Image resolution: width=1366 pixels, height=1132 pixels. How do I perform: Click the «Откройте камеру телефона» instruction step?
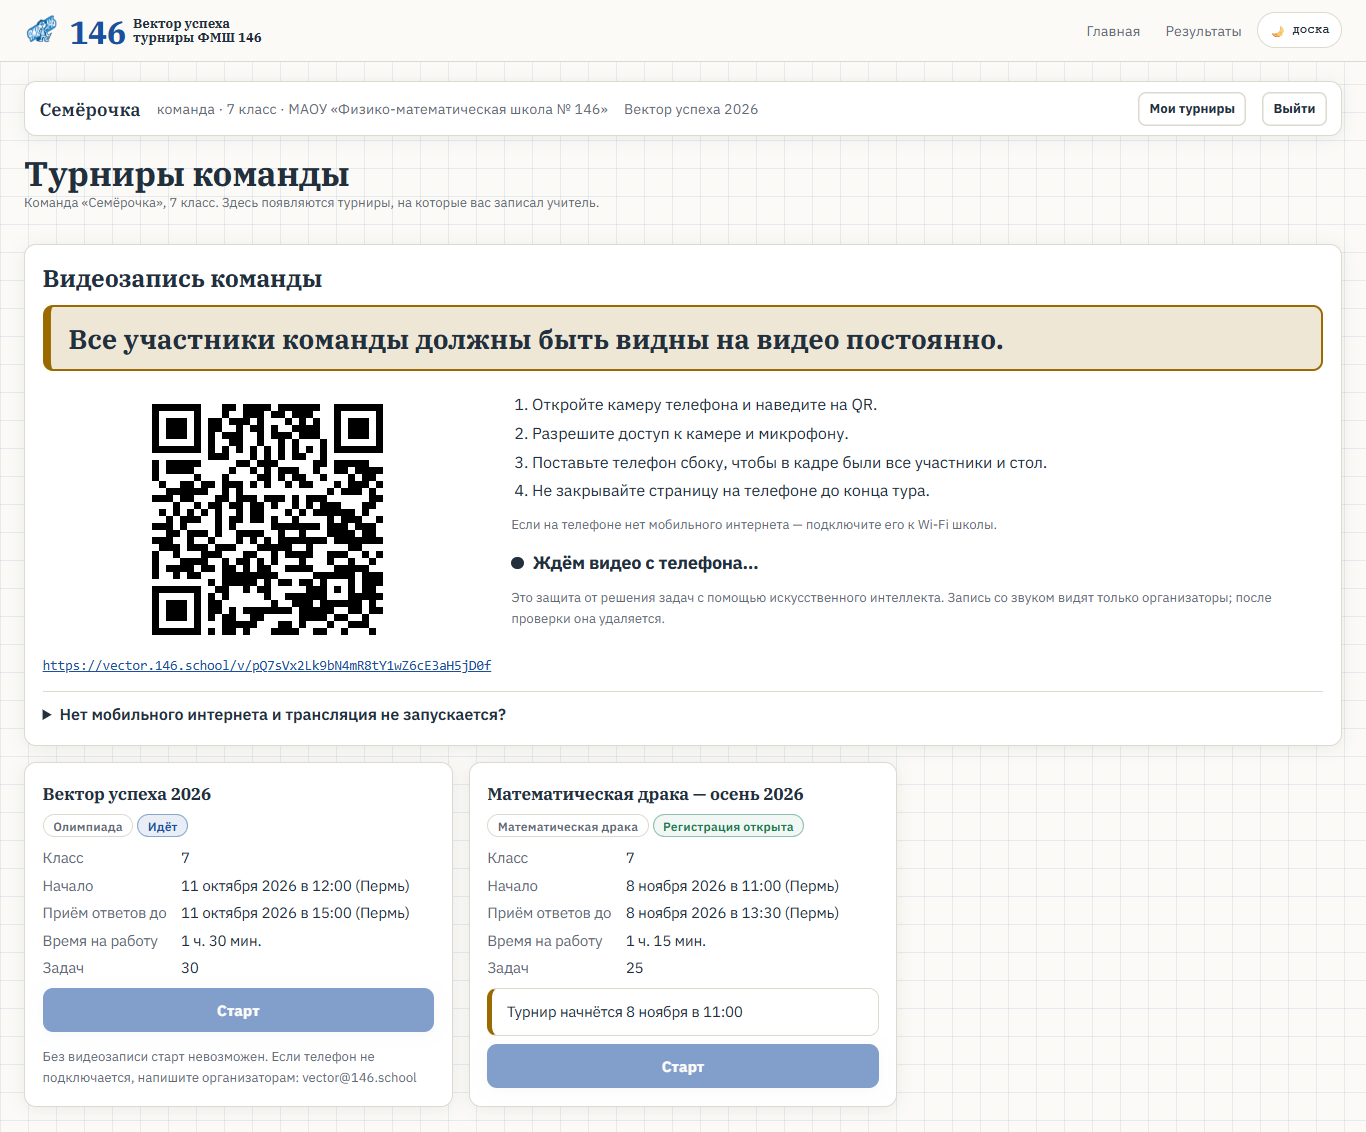point(704,405)
